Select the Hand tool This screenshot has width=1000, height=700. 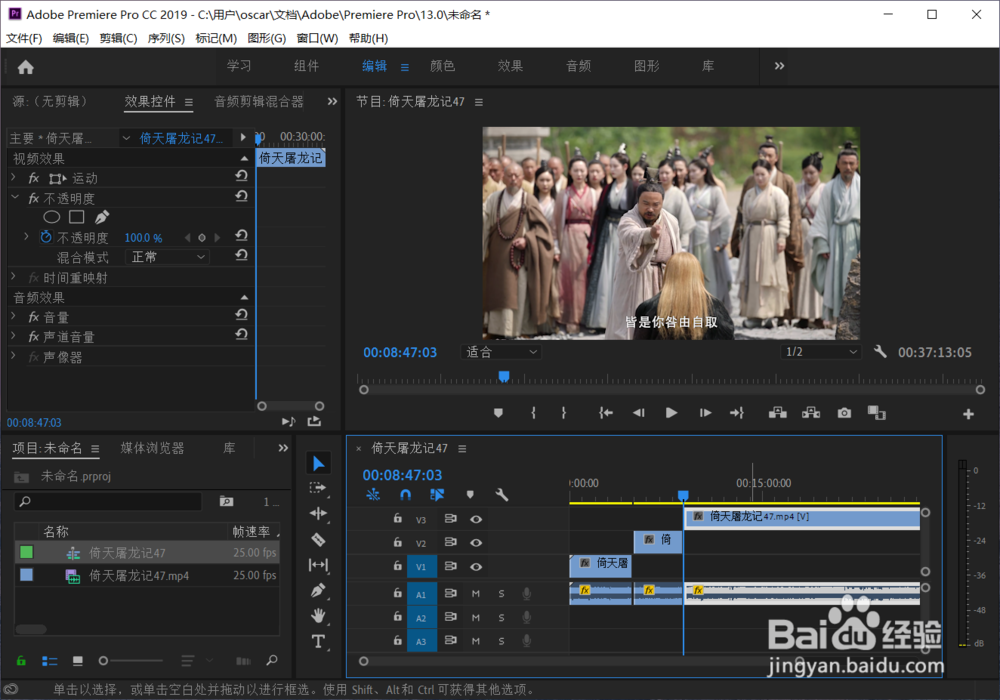(318, 616)
